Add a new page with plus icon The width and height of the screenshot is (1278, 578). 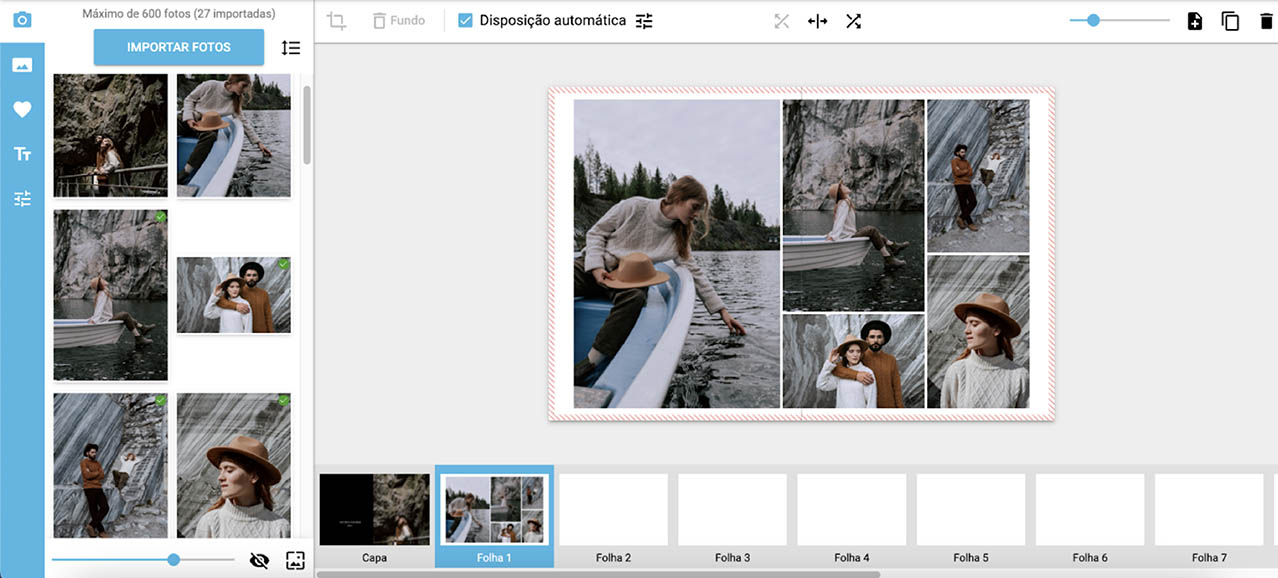point(1195,21)
